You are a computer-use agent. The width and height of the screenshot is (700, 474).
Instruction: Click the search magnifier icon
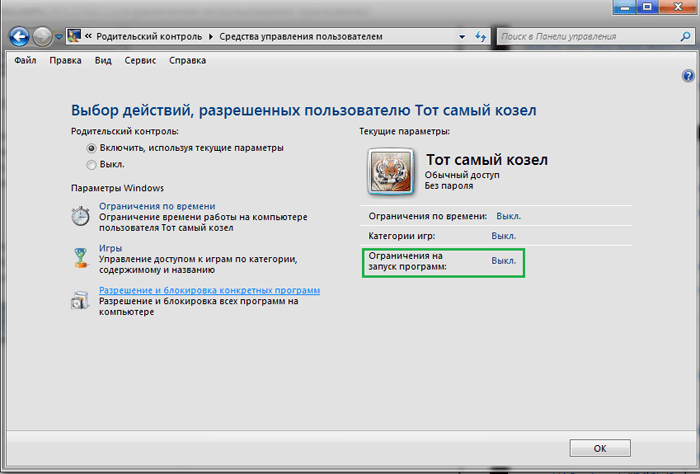pos(685,37)
